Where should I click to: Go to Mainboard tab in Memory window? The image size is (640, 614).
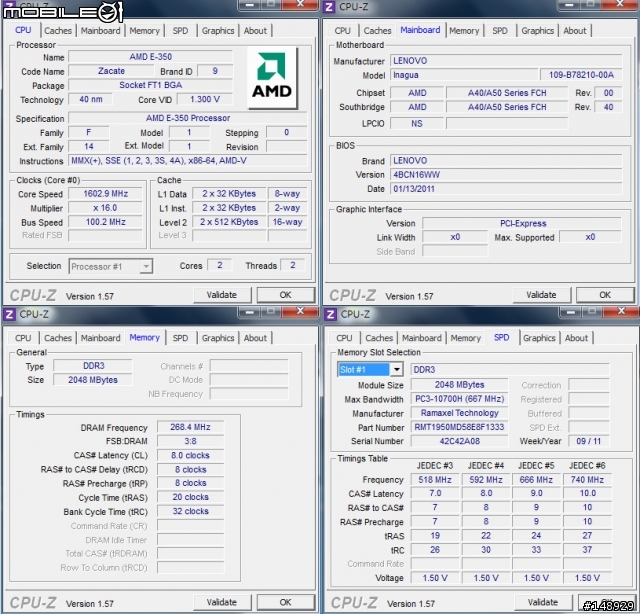100,338
